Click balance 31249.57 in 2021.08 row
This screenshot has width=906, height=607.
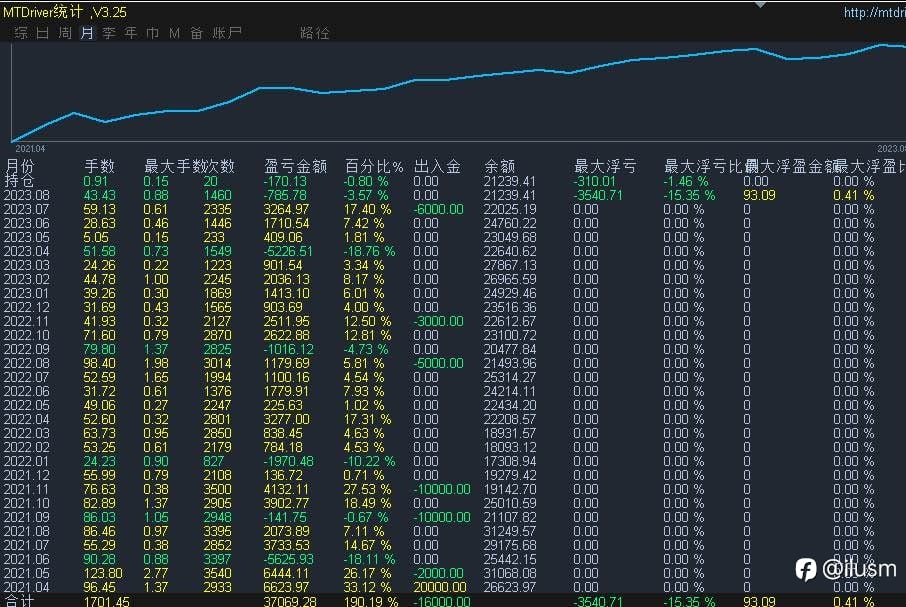coord(510,531)
